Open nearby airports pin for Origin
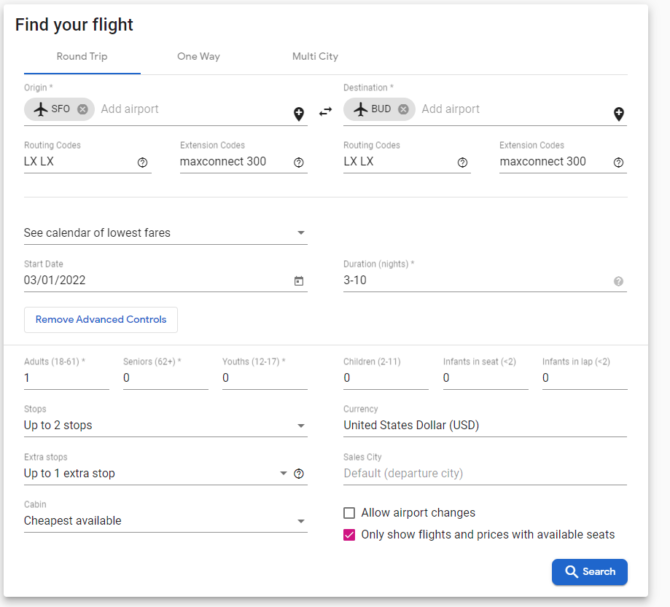670x607 pixels. coord(299,114)
